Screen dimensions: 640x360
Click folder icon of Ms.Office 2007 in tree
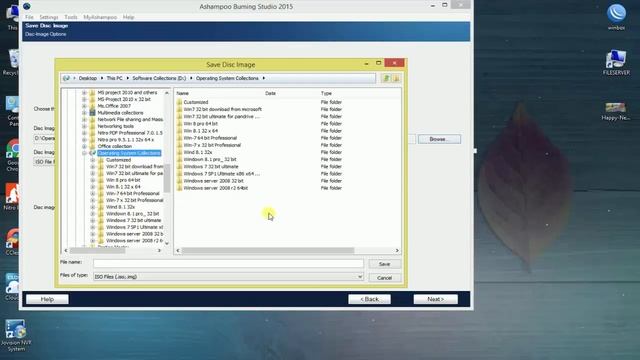pos(92,106)
